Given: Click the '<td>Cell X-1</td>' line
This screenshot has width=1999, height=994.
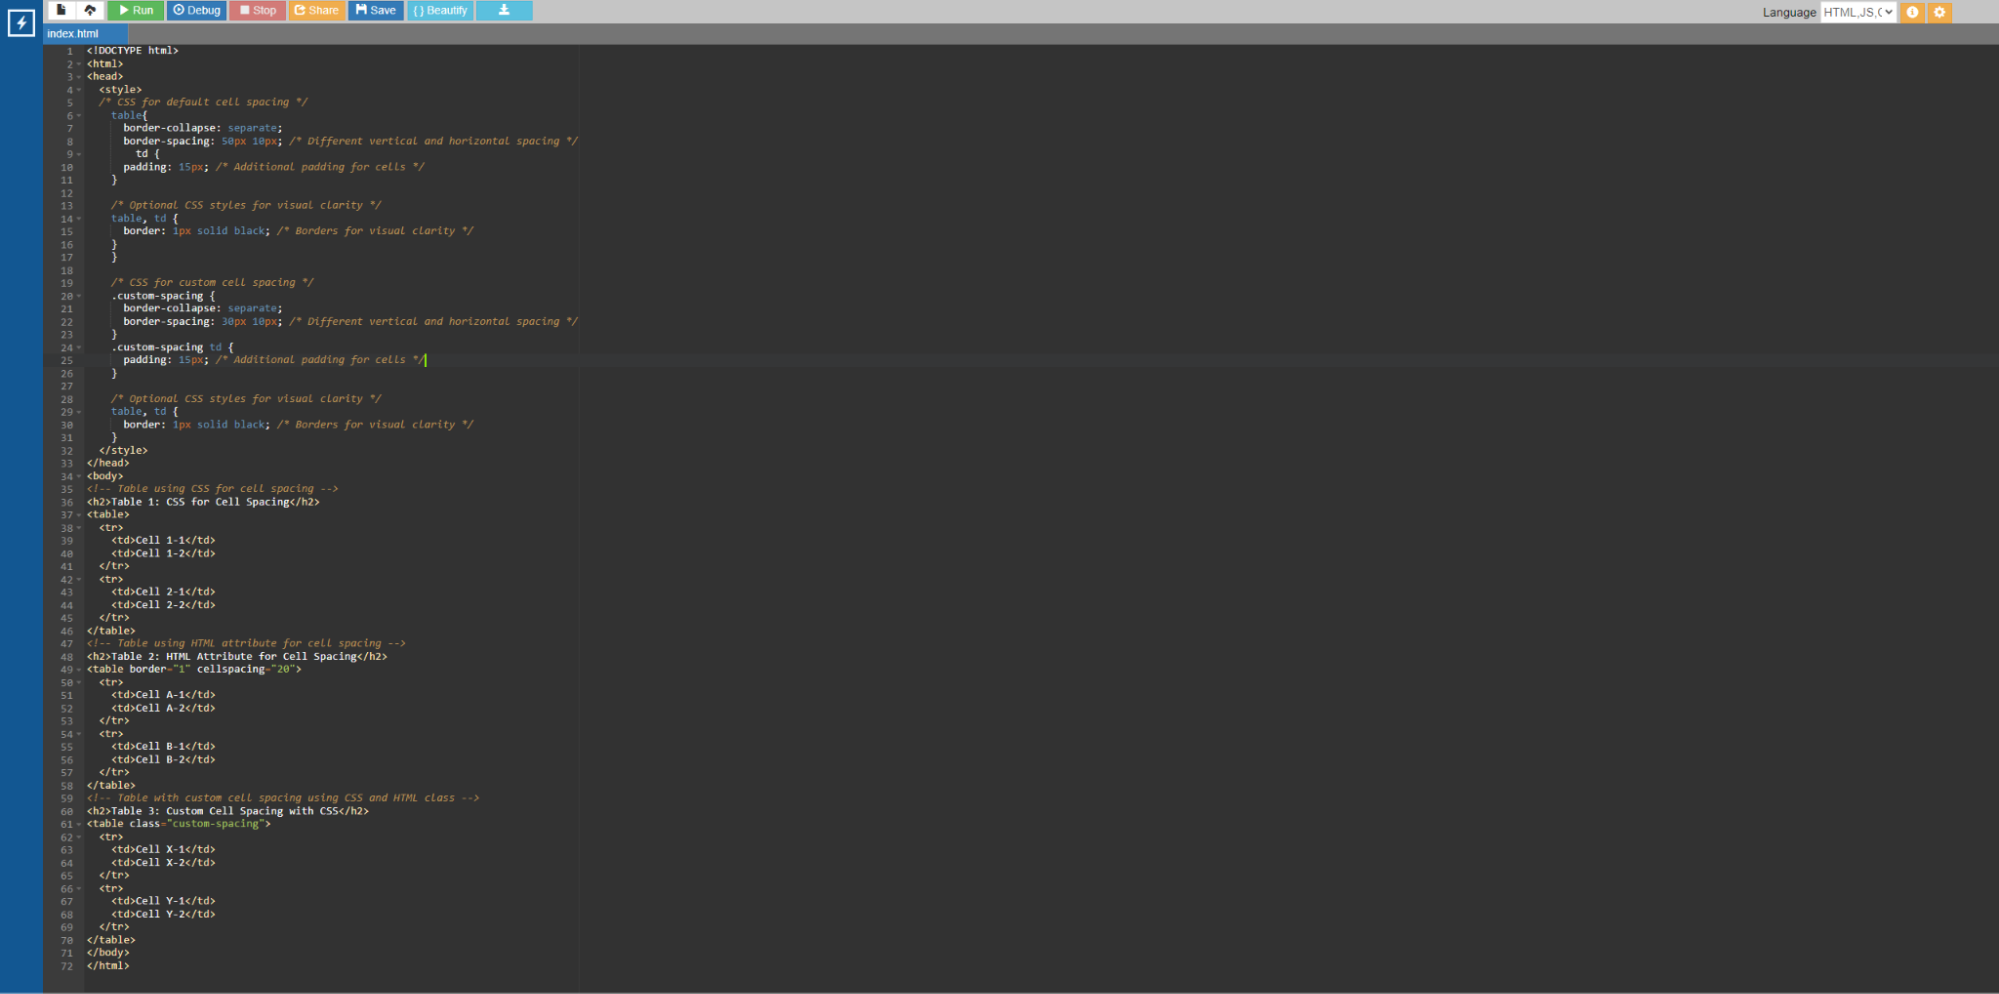Looking at the screenshot, I should [x=163, y=850].
